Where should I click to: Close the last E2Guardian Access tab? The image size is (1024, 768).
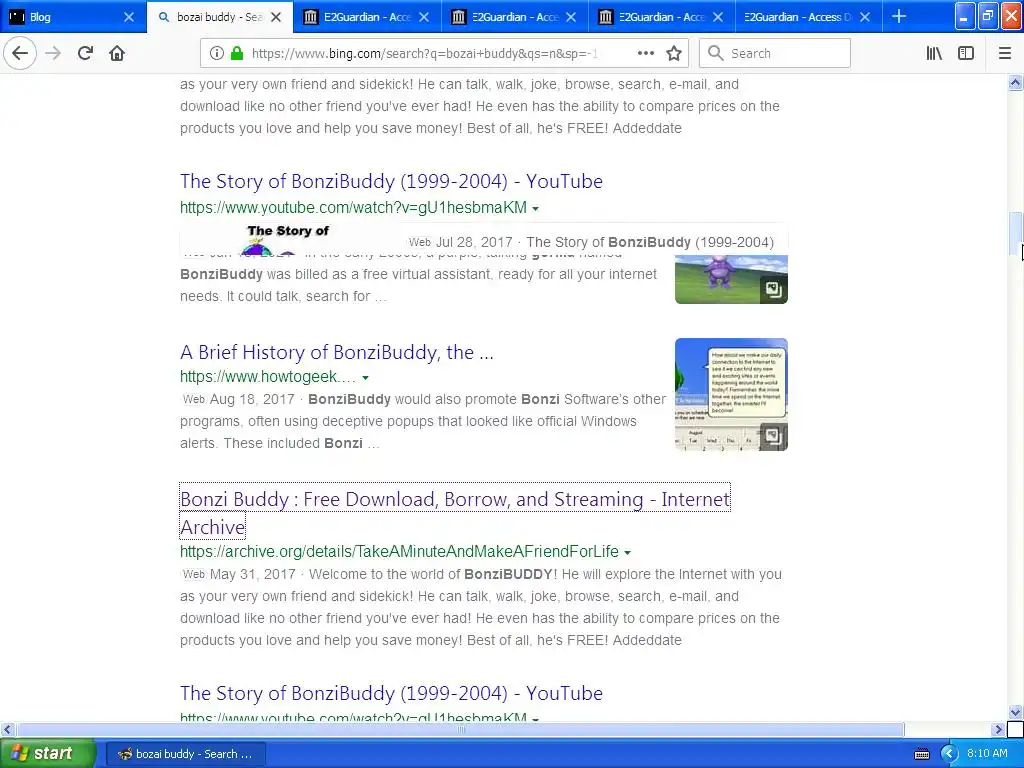[x=865, y=17]
